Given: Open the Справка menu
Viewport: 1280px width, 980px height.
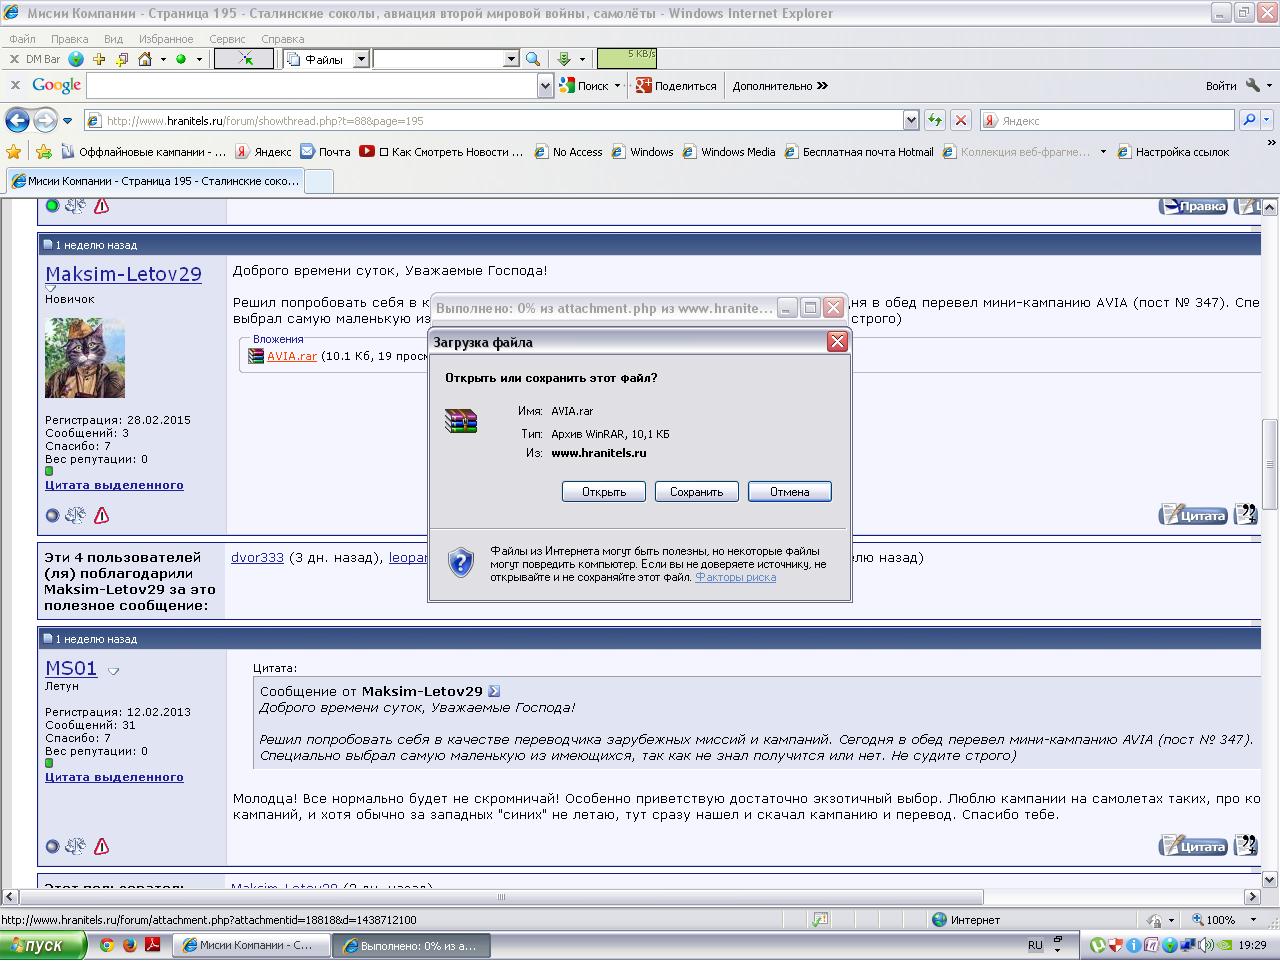Looking at the screenshot, I should (x=282, y=39).
